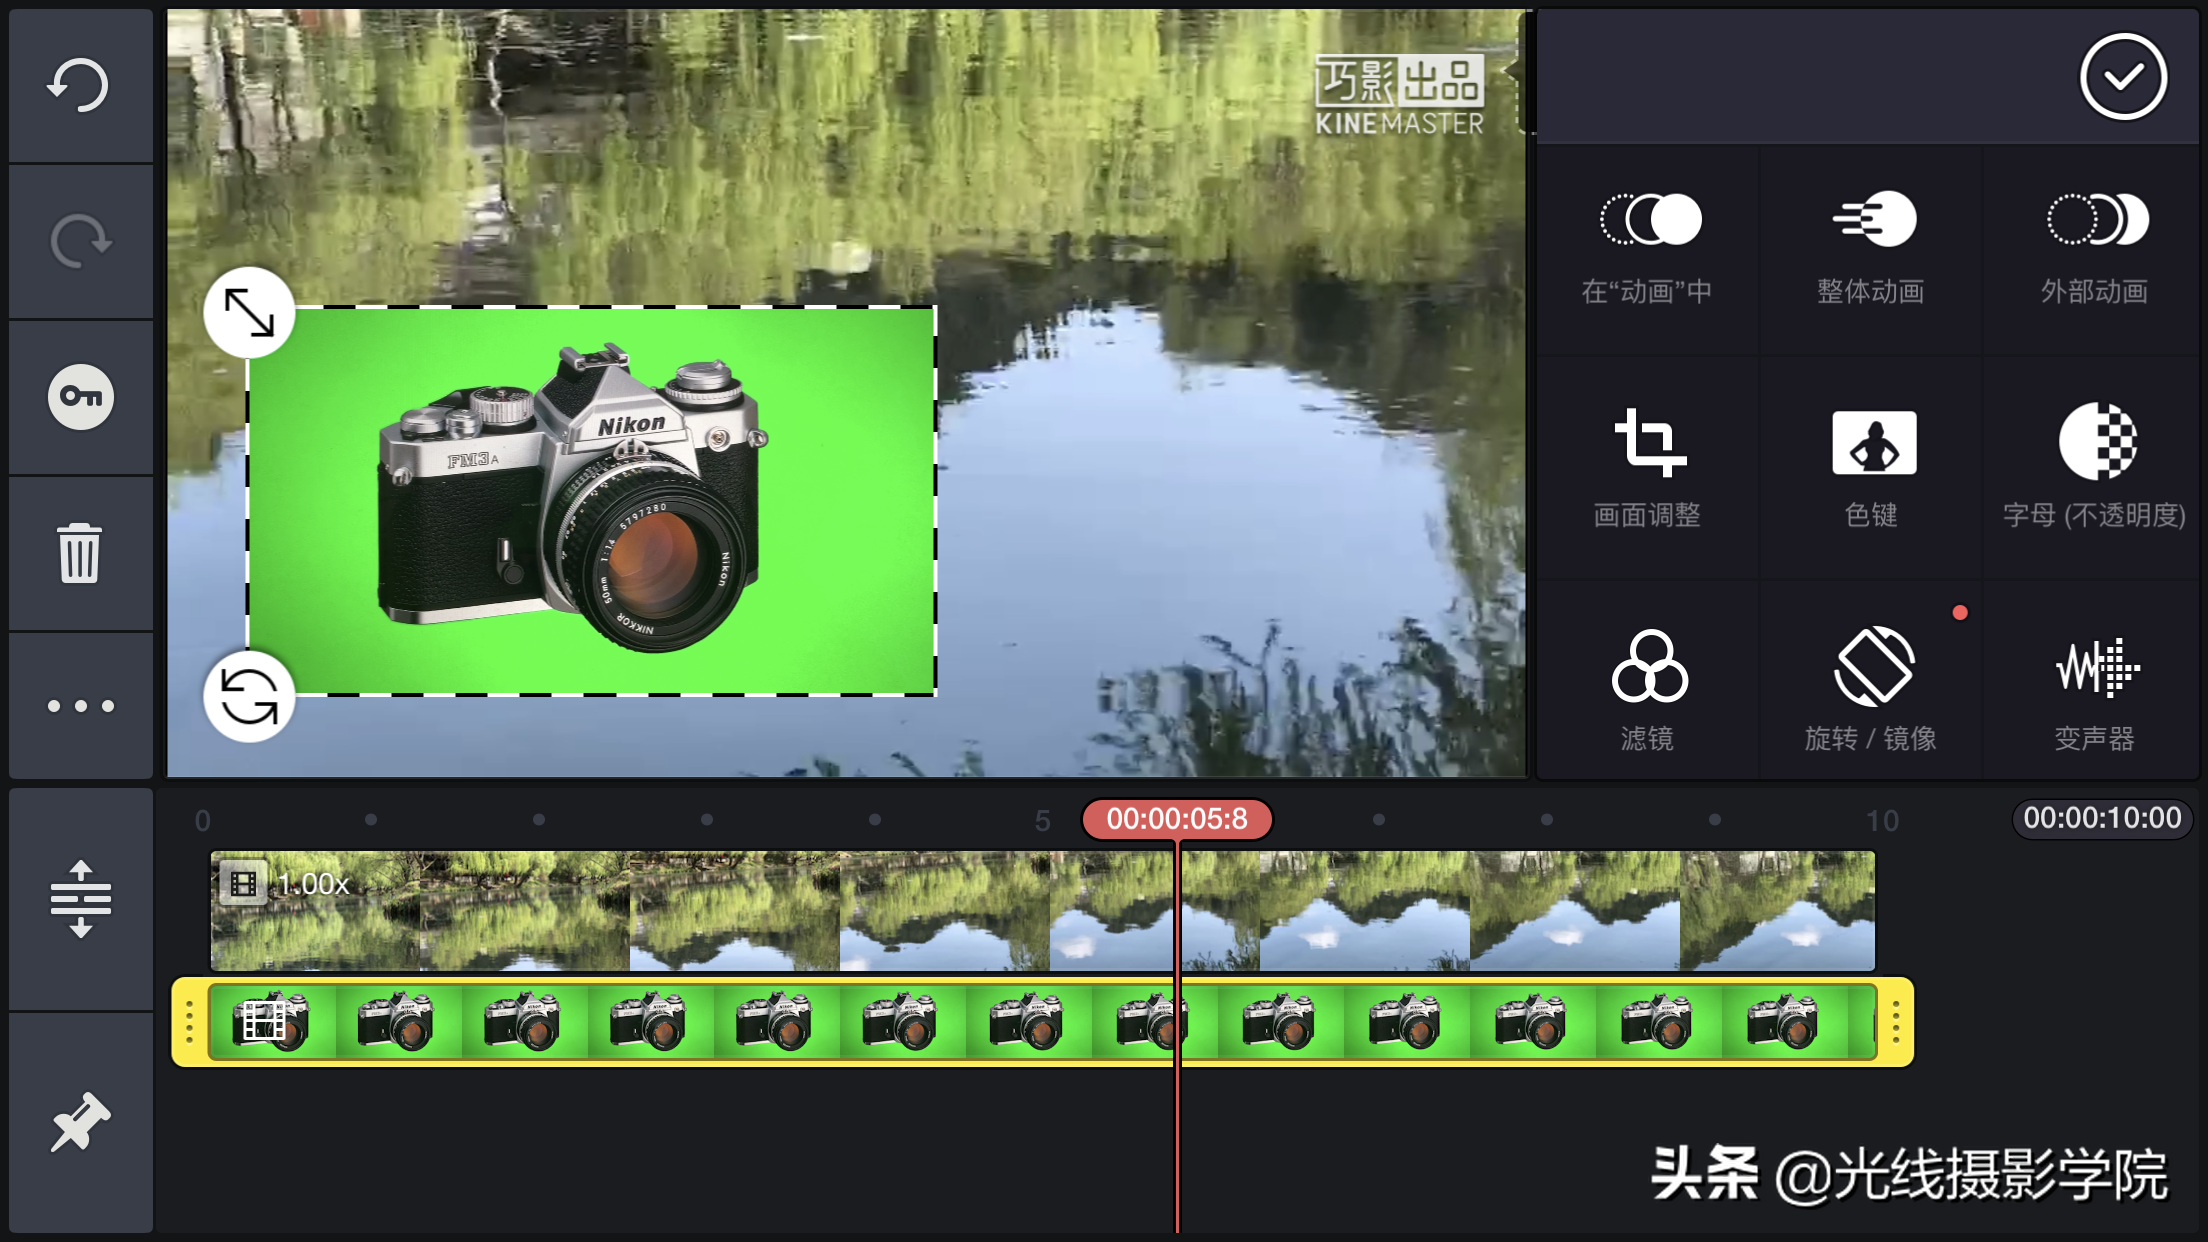Image resolution: width=2208 pixels, height=1242 pixels.
Task: Tap the 1.00x speed label on video clip
Action: (x=313, y=884)
